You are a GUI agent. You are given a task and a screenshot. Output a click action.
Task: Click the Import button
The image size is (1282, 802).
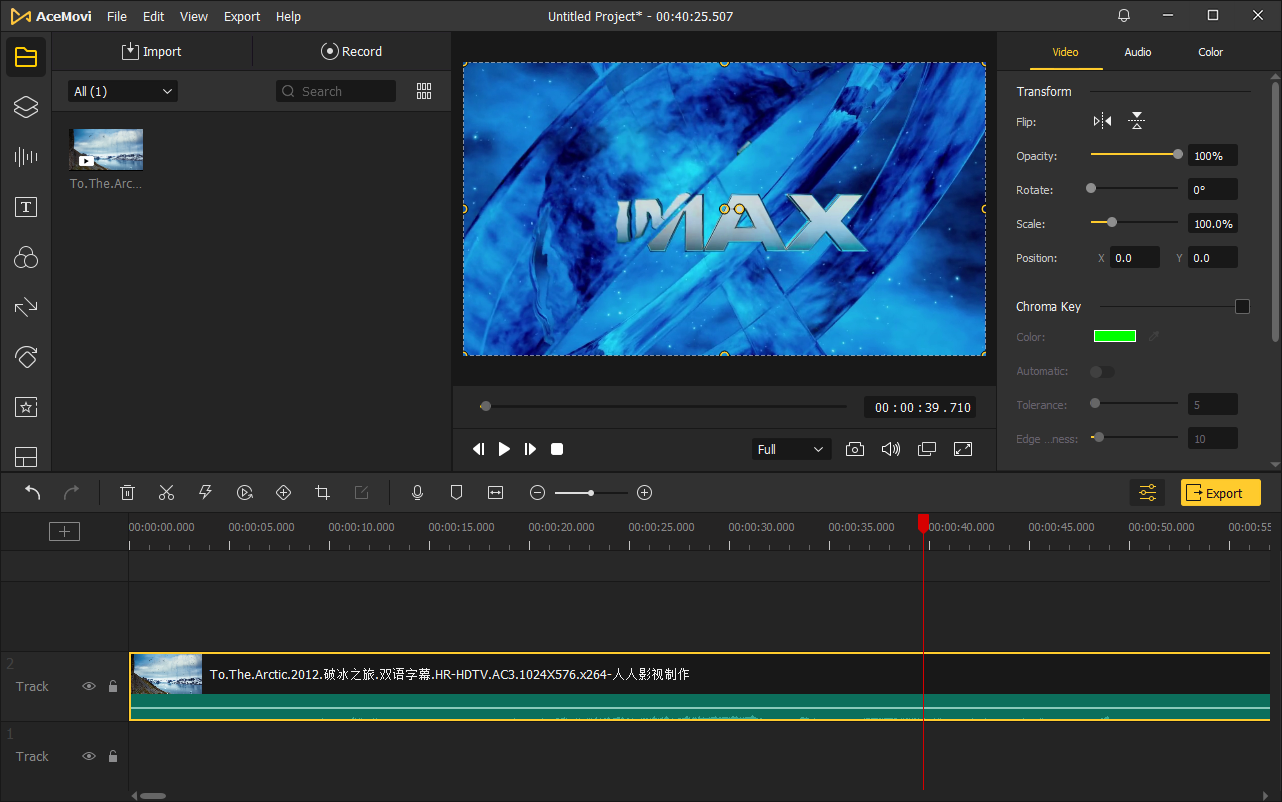click(152, 51)
